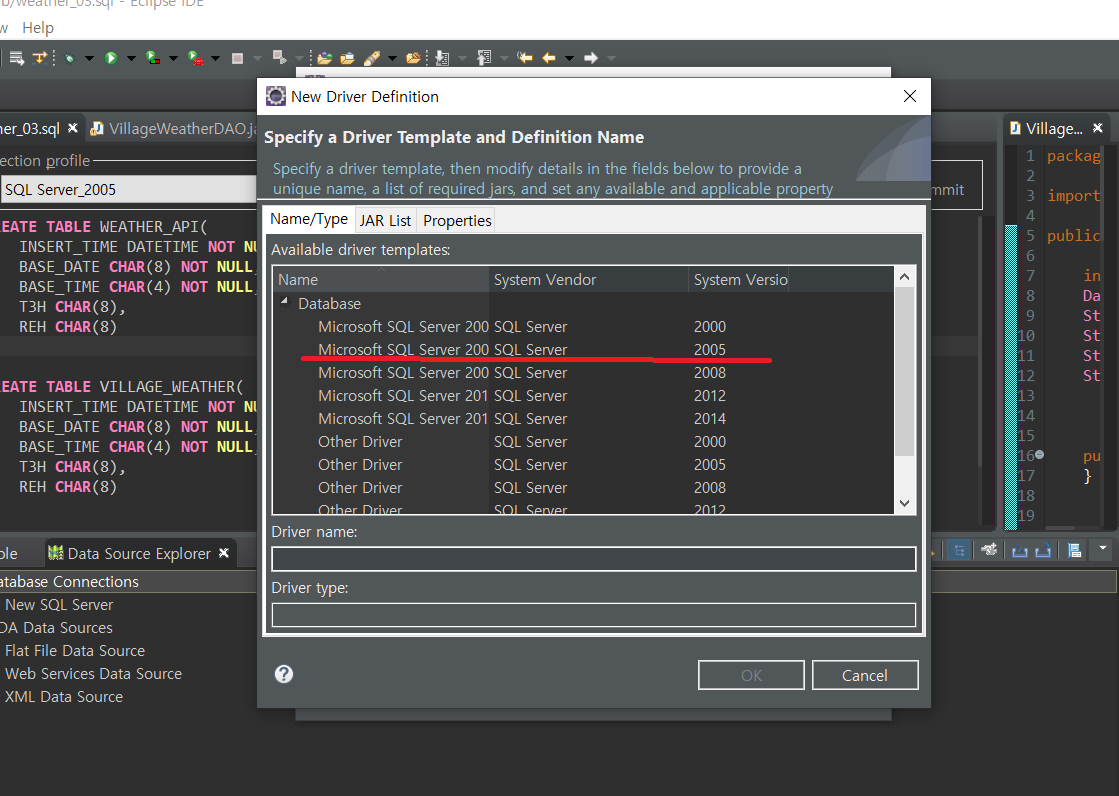Viewport: 1119px width, 796px height.
Task: Collapse the Database tree node
Action: coord(285,302)
